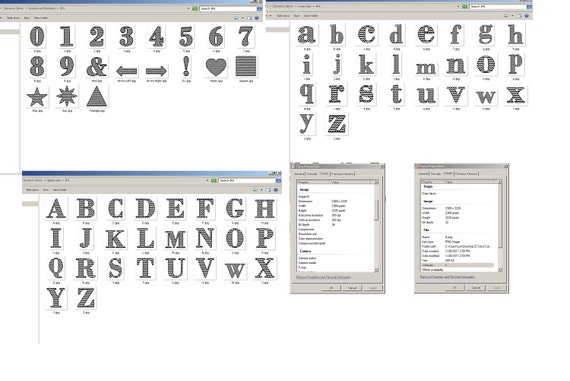Select the lowercase letter g thumbnail
The height and width of the screenshot is (381, 570).
[486, 34]
